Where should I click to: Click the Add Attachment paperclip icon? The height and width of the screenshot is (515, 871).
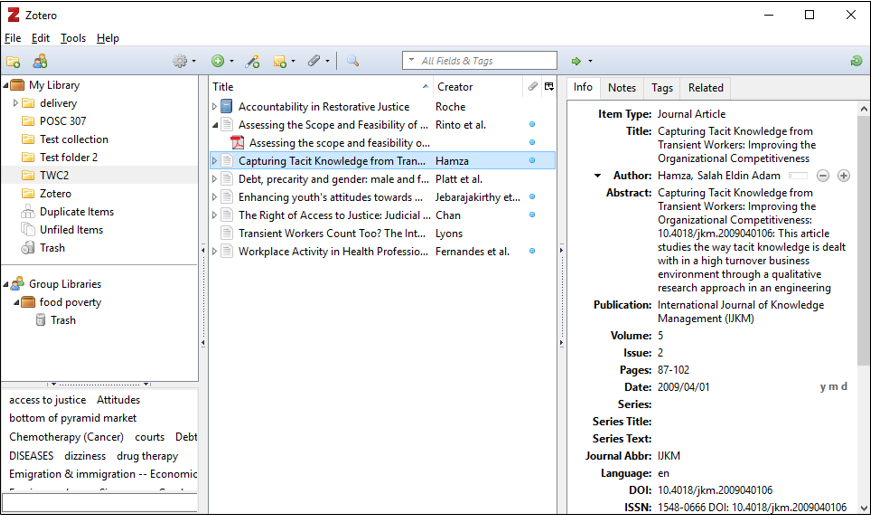tap(314, 61)
